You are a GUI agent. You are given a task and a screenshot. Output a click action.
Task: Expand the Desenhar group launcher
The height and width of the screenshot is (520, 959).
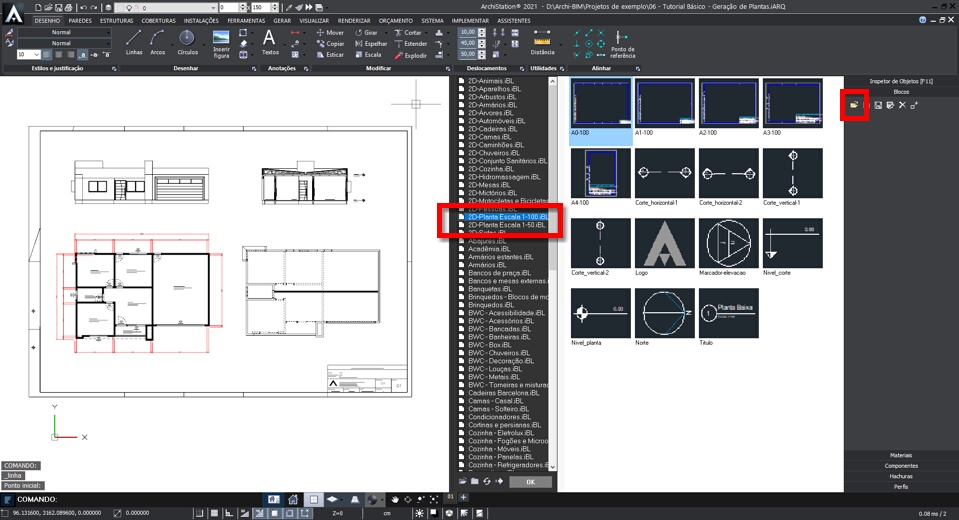tap(254, 69)
